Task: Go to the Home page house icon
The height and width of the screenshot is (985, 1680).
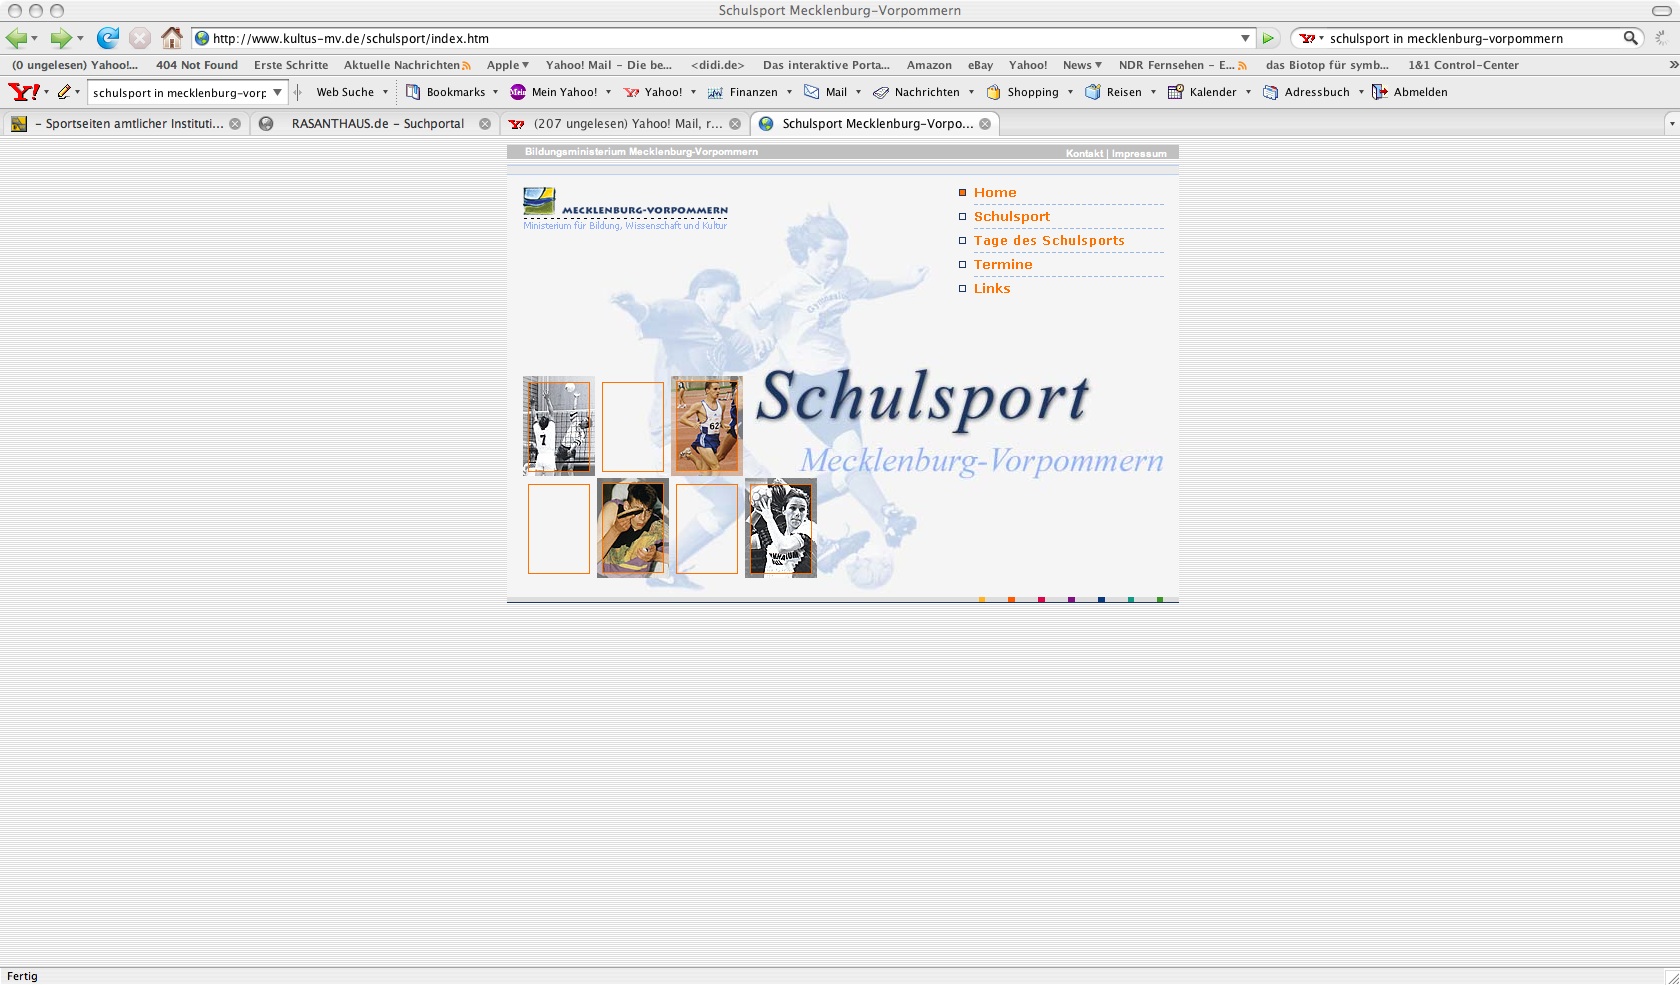Action: pos(172,38)
